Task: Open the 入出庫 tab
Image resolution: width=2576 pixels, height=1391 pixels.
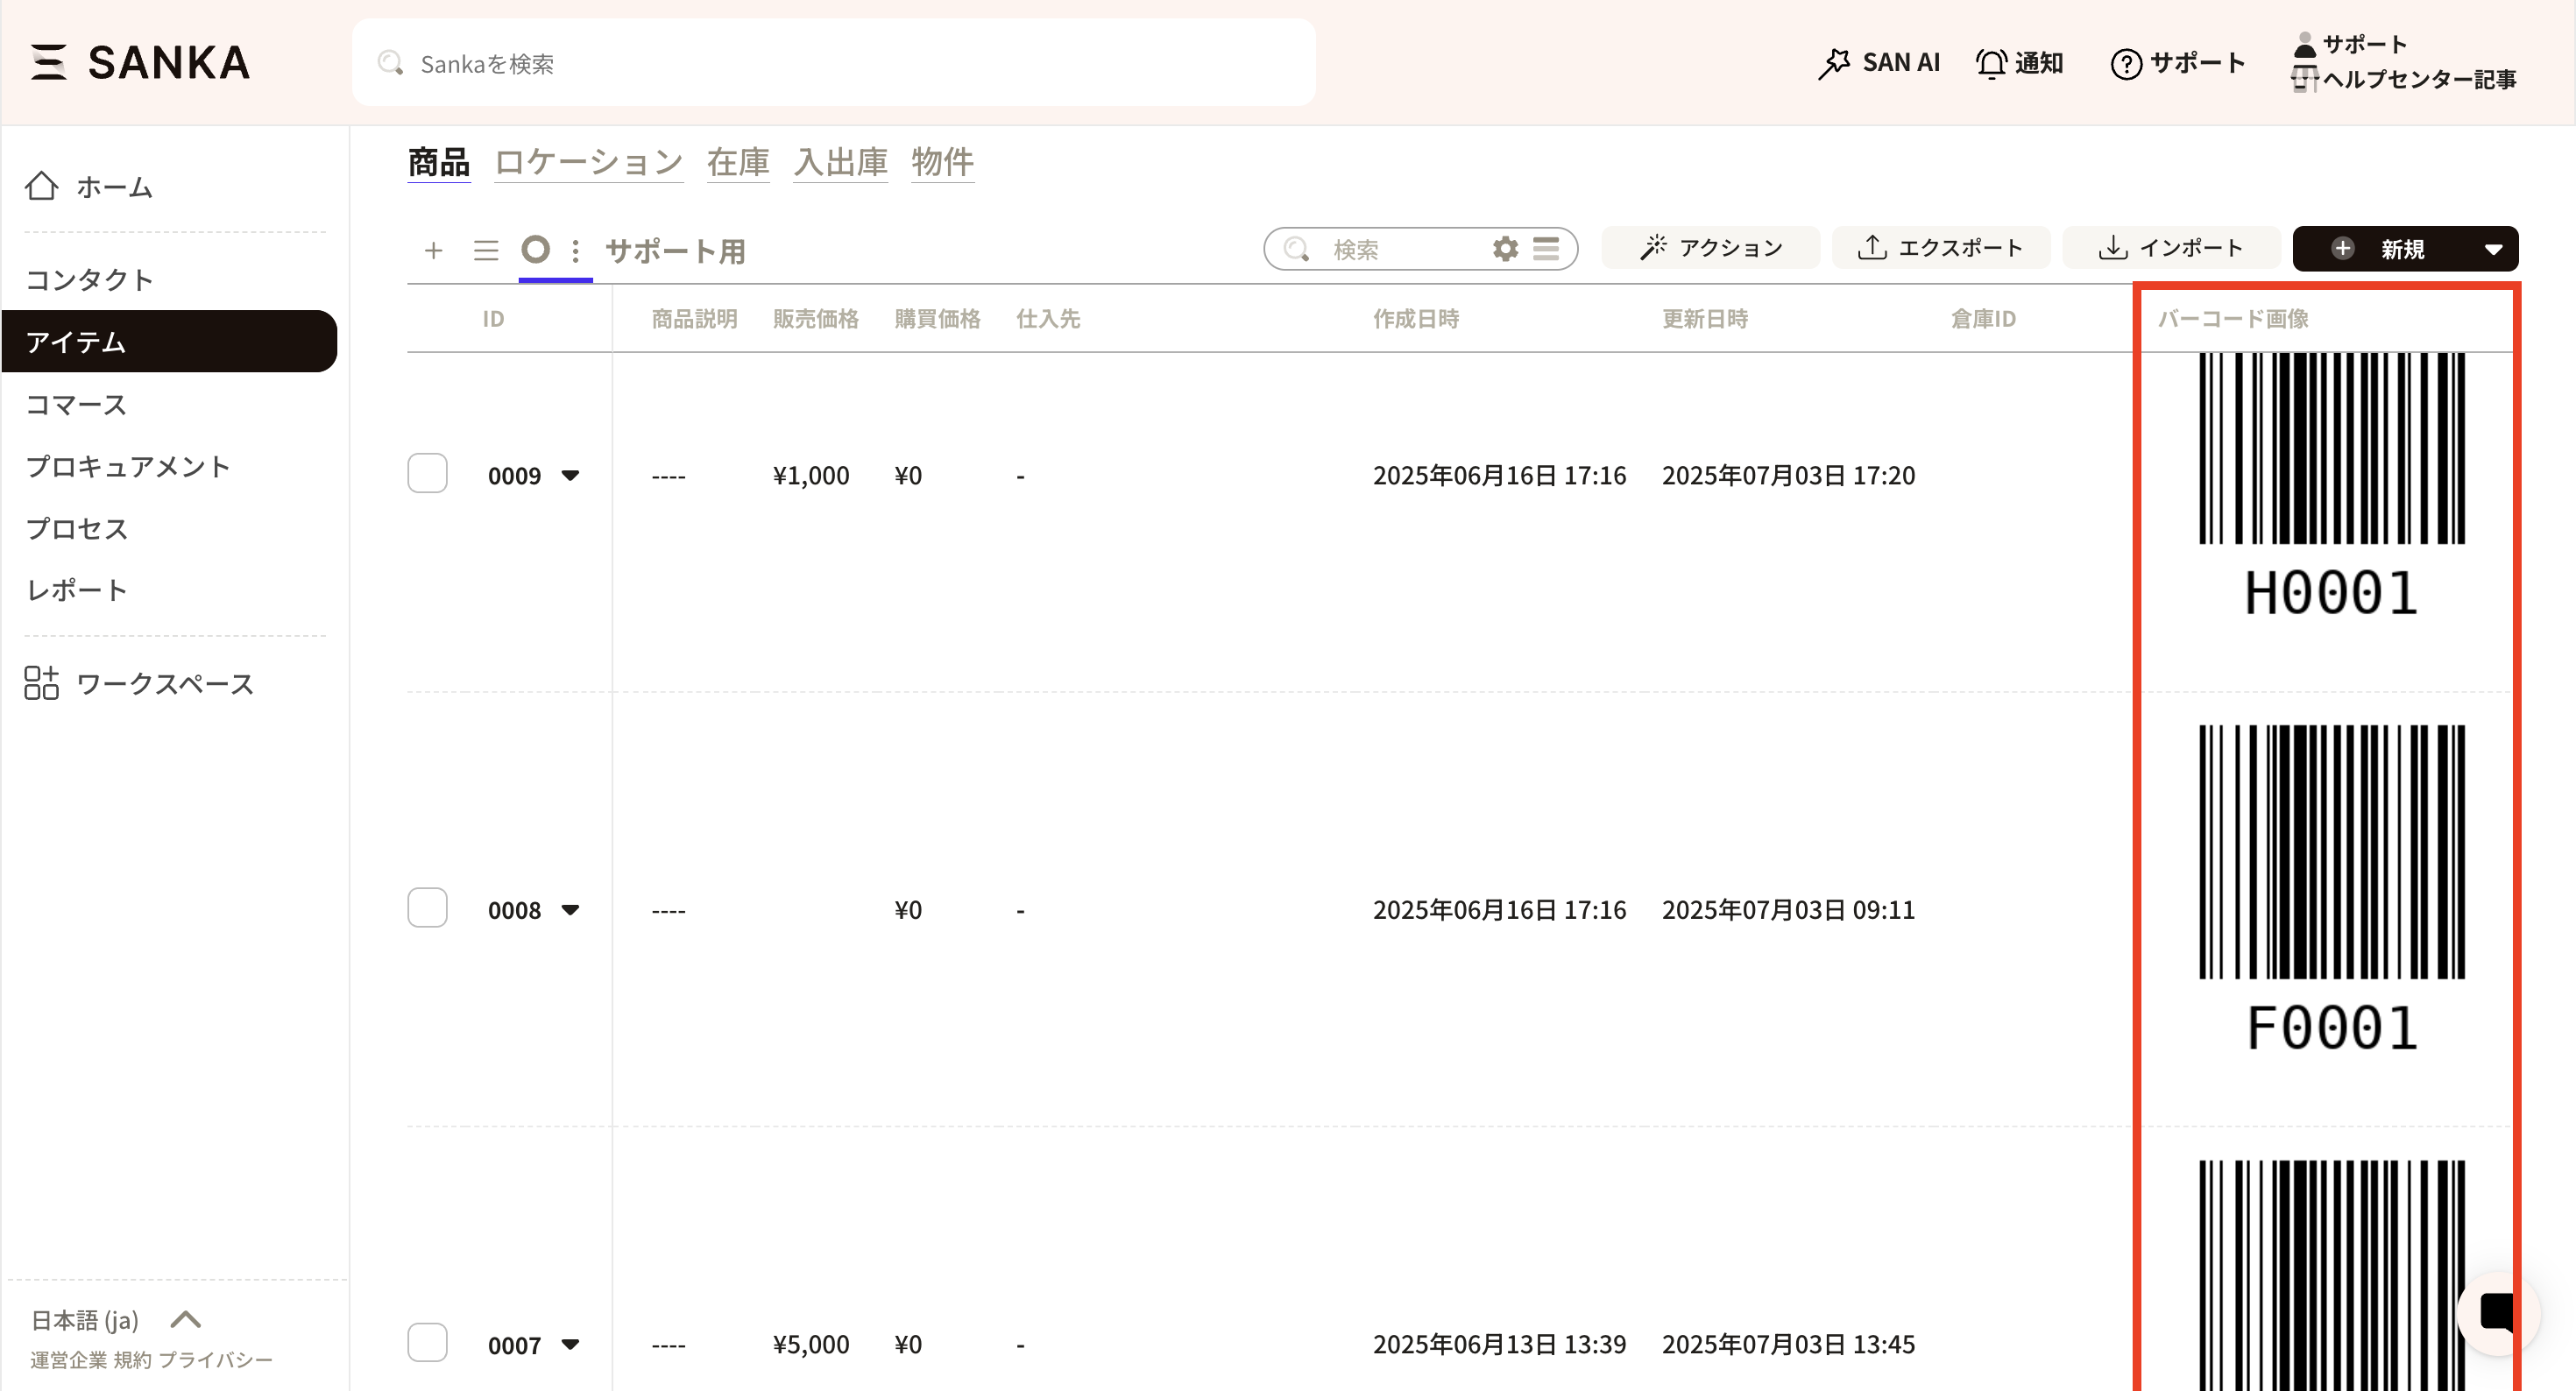Action: click(x=840, y=162)
